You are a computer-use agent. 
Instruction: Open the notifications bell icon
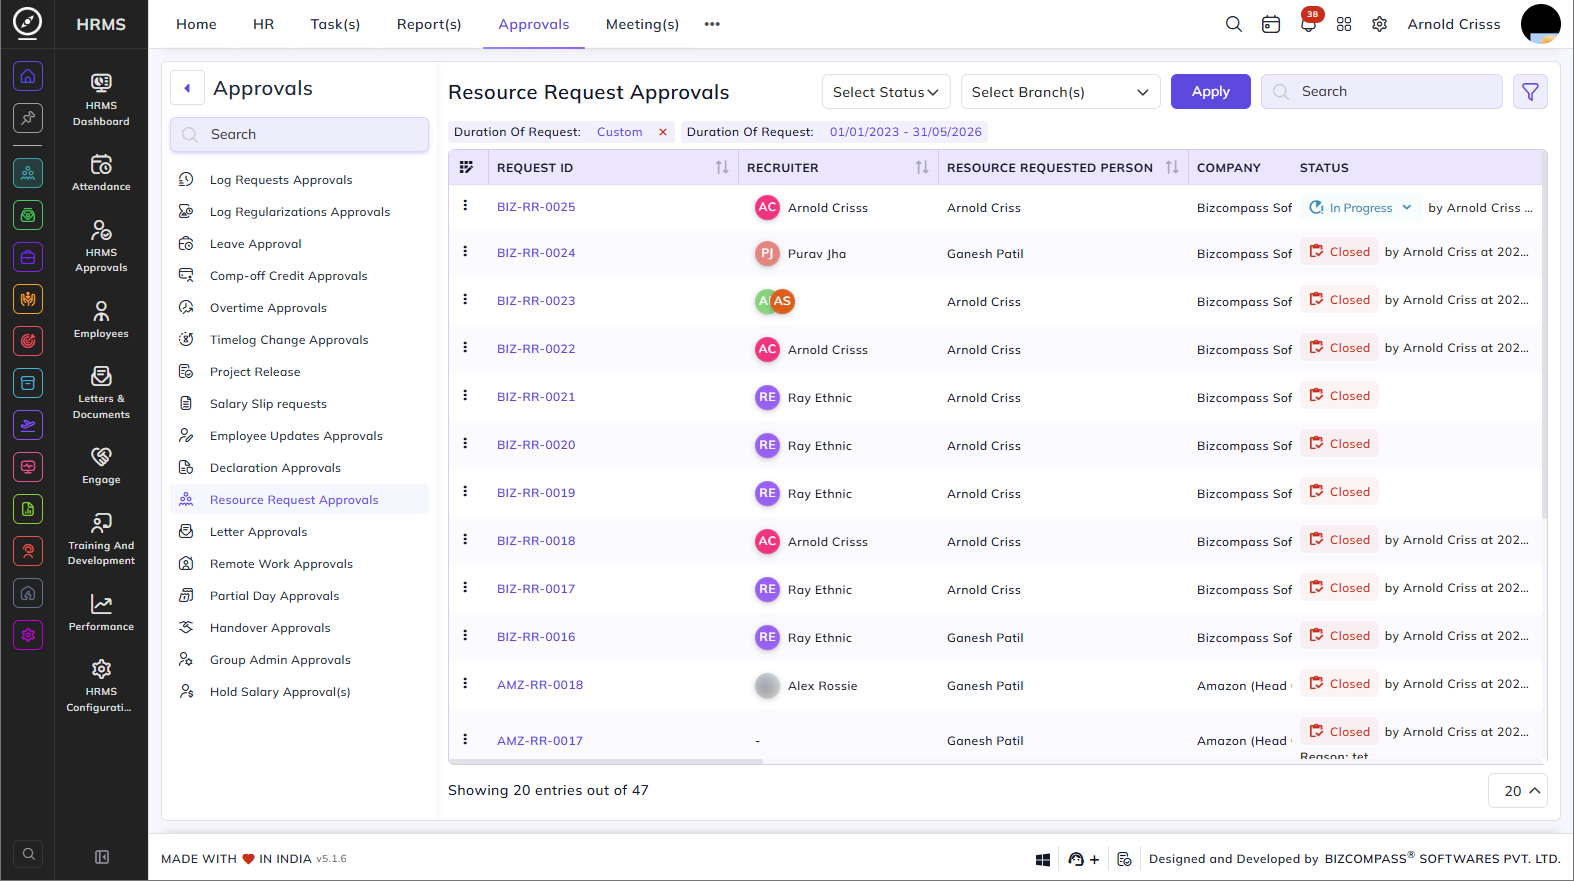(1308, 24)
